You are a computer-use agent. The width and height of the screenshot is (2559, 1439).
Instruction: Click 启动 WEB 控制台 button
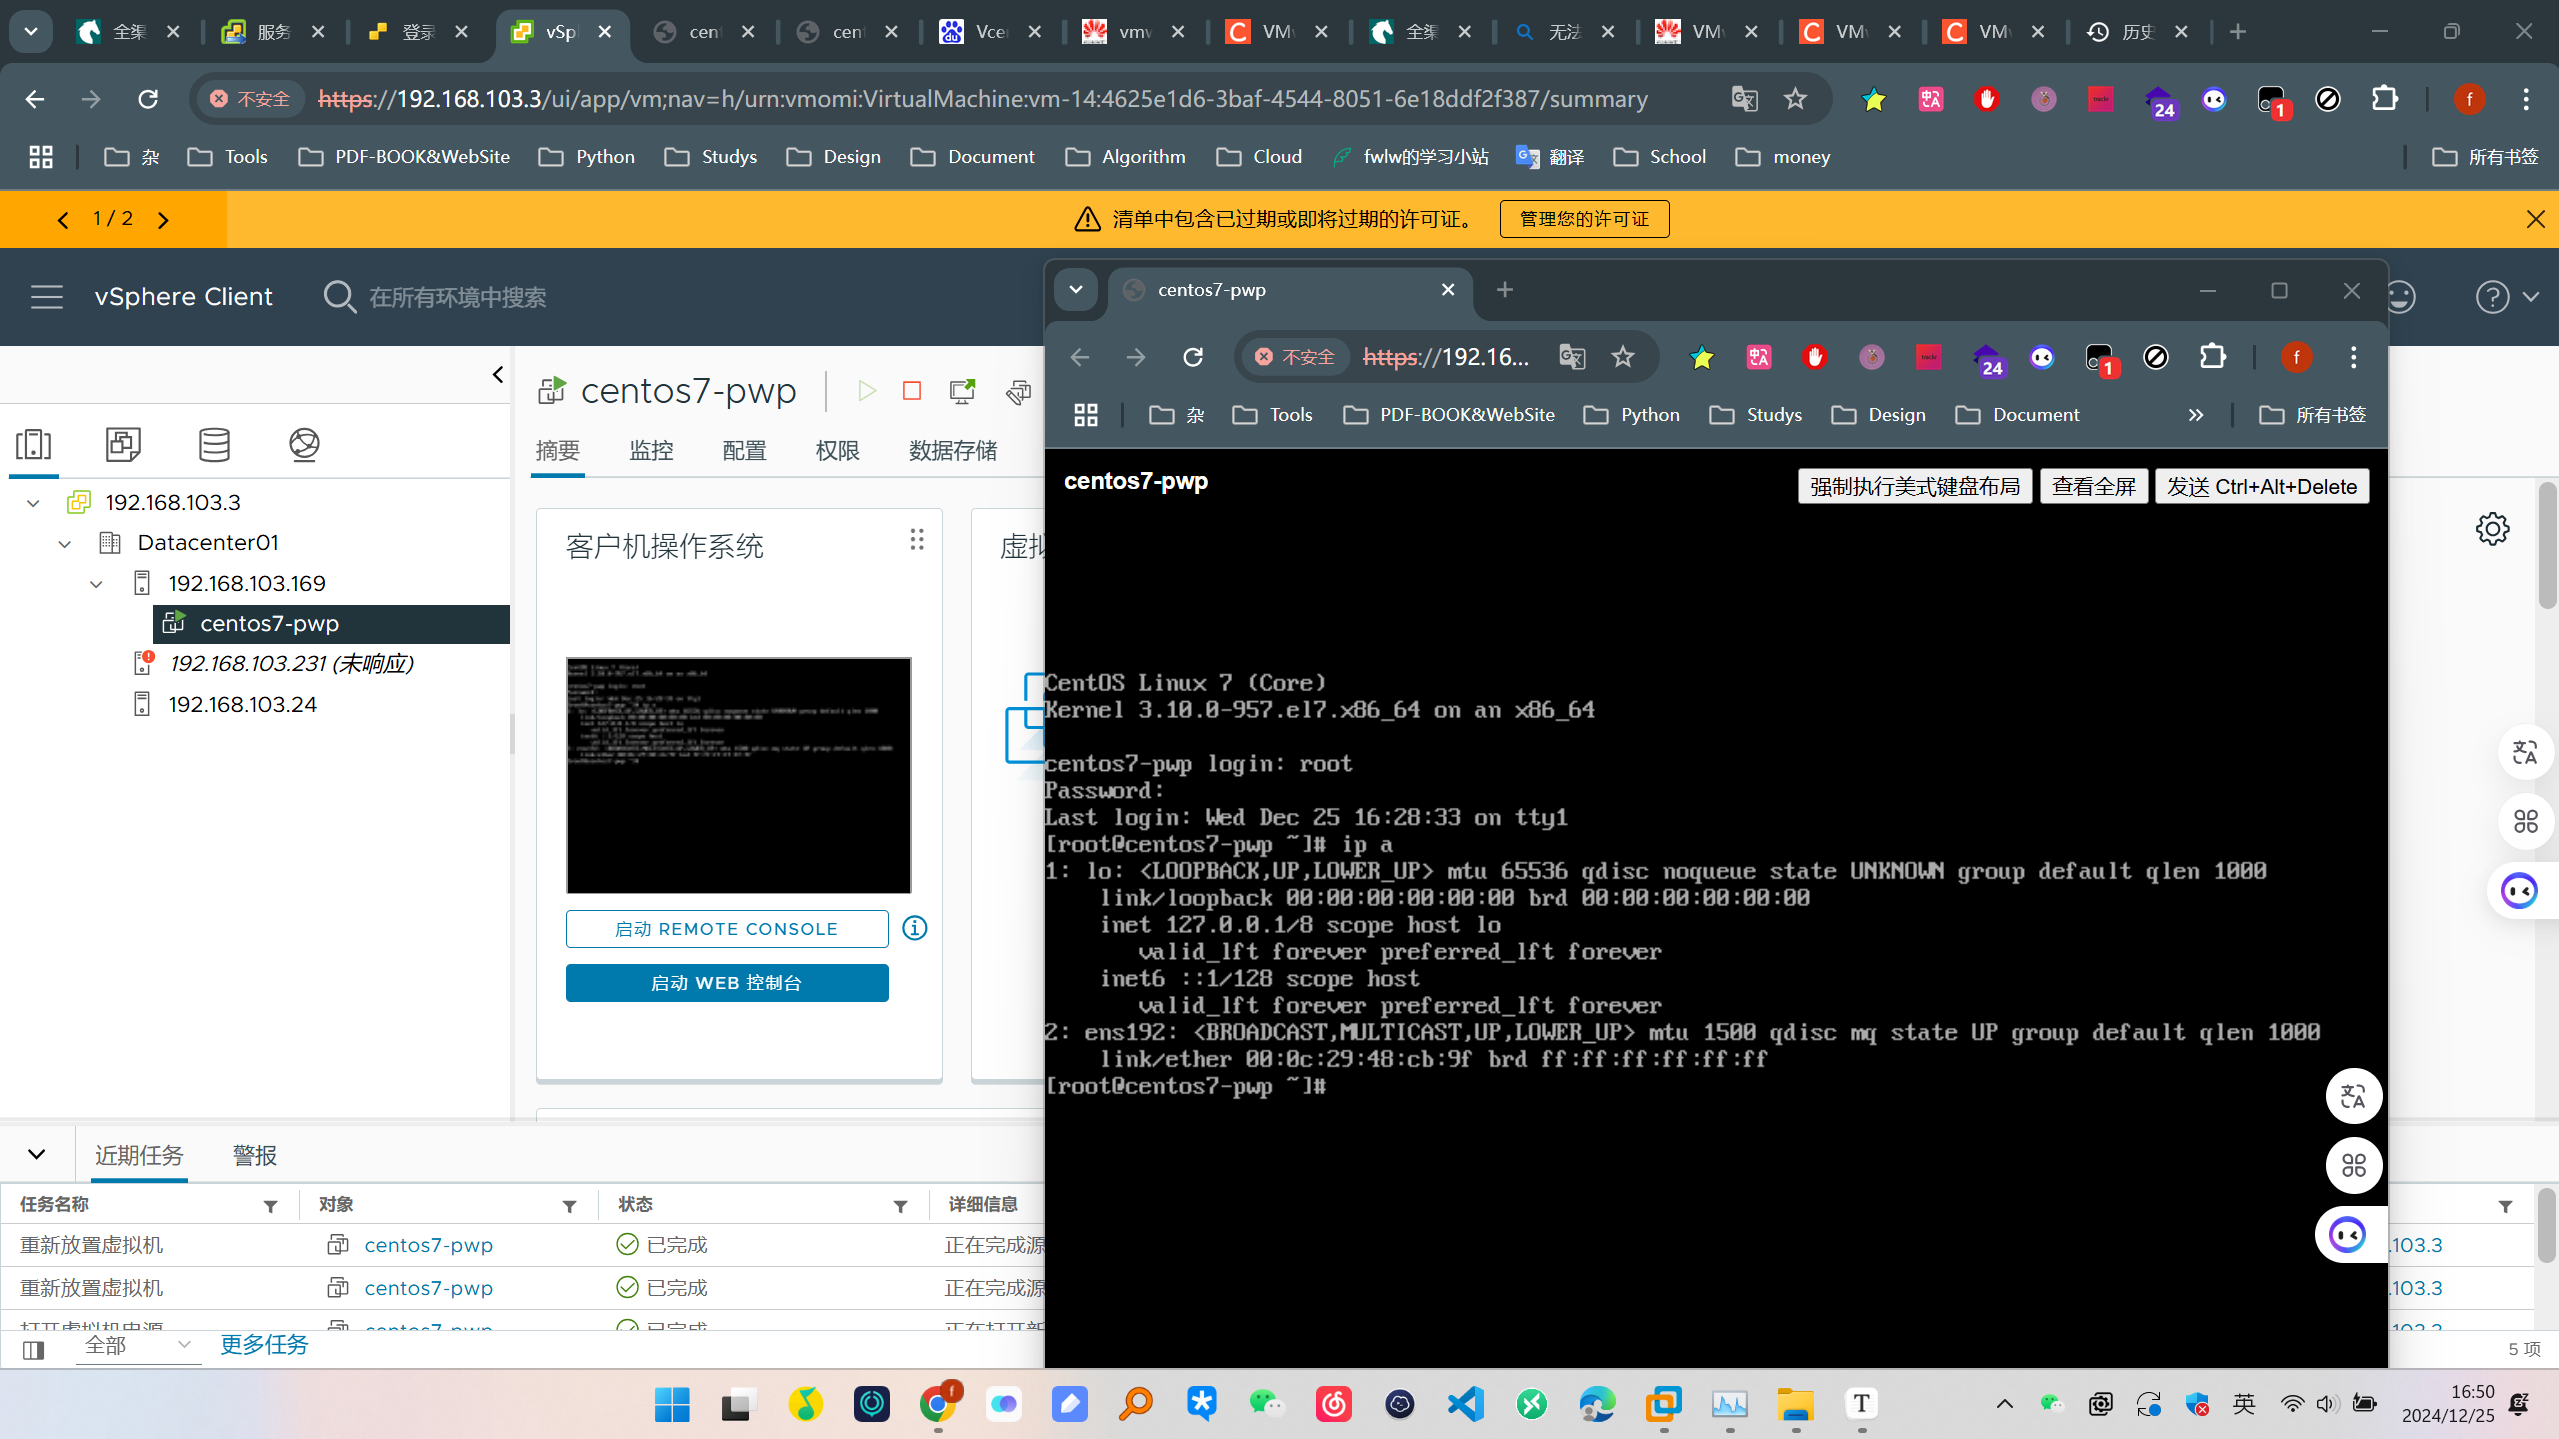point(726,982)
